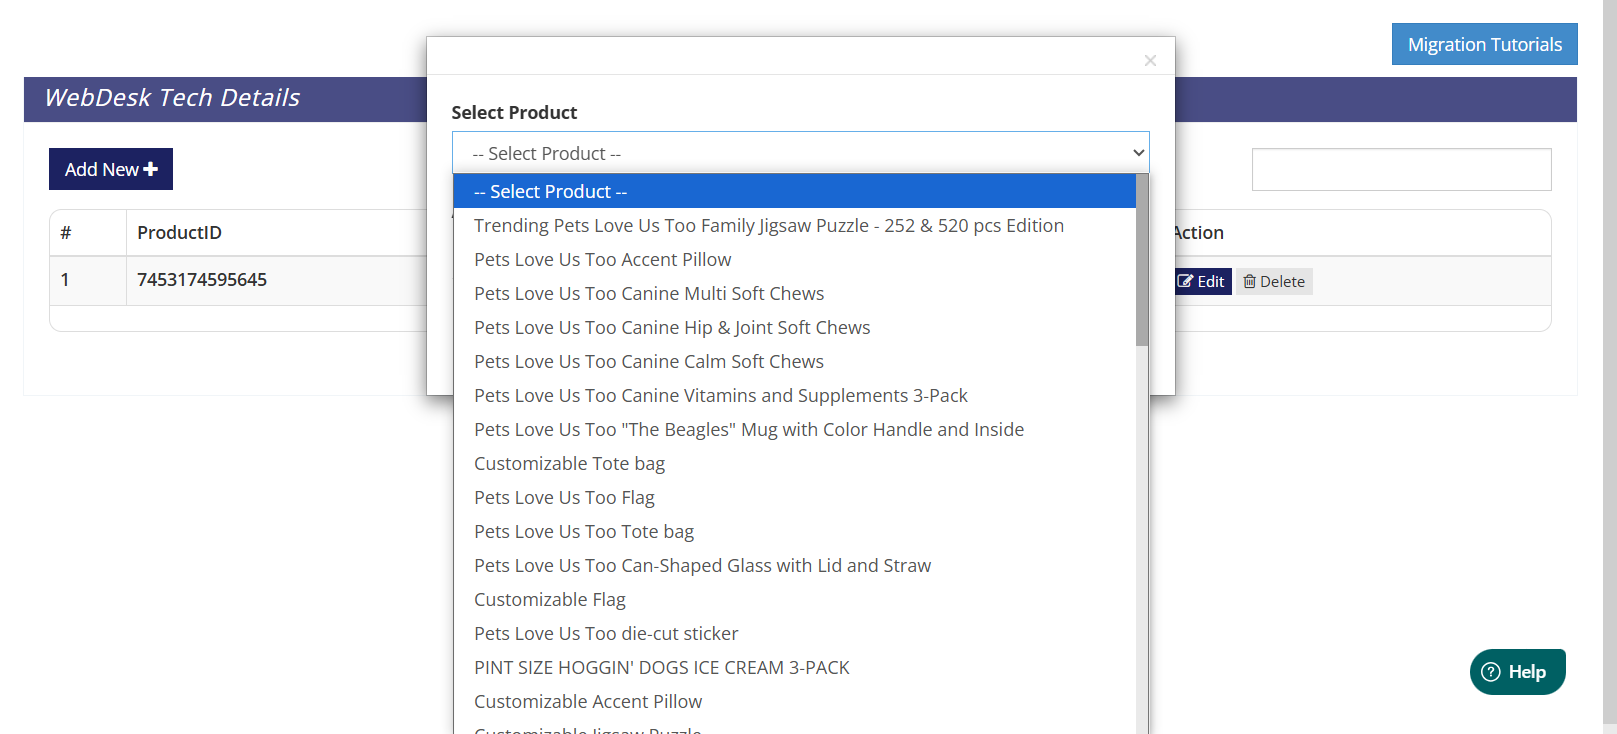Select Pets Love Us Too Tote bag option

click(794, 531)
